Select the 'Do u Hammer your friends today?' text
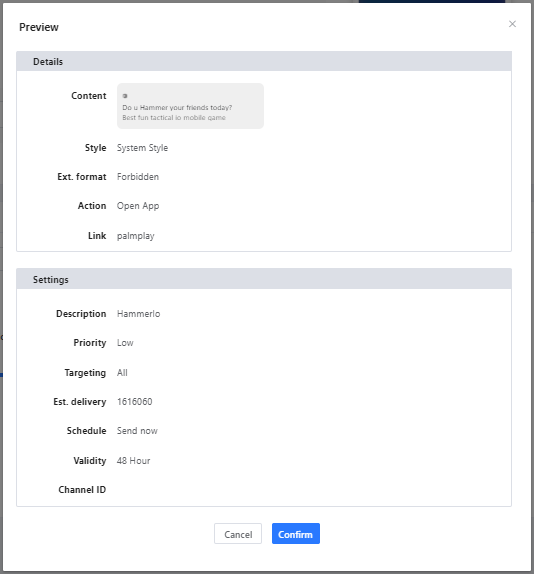The width and height of the screenshot is (534, 574). click(x=177, y=108)
